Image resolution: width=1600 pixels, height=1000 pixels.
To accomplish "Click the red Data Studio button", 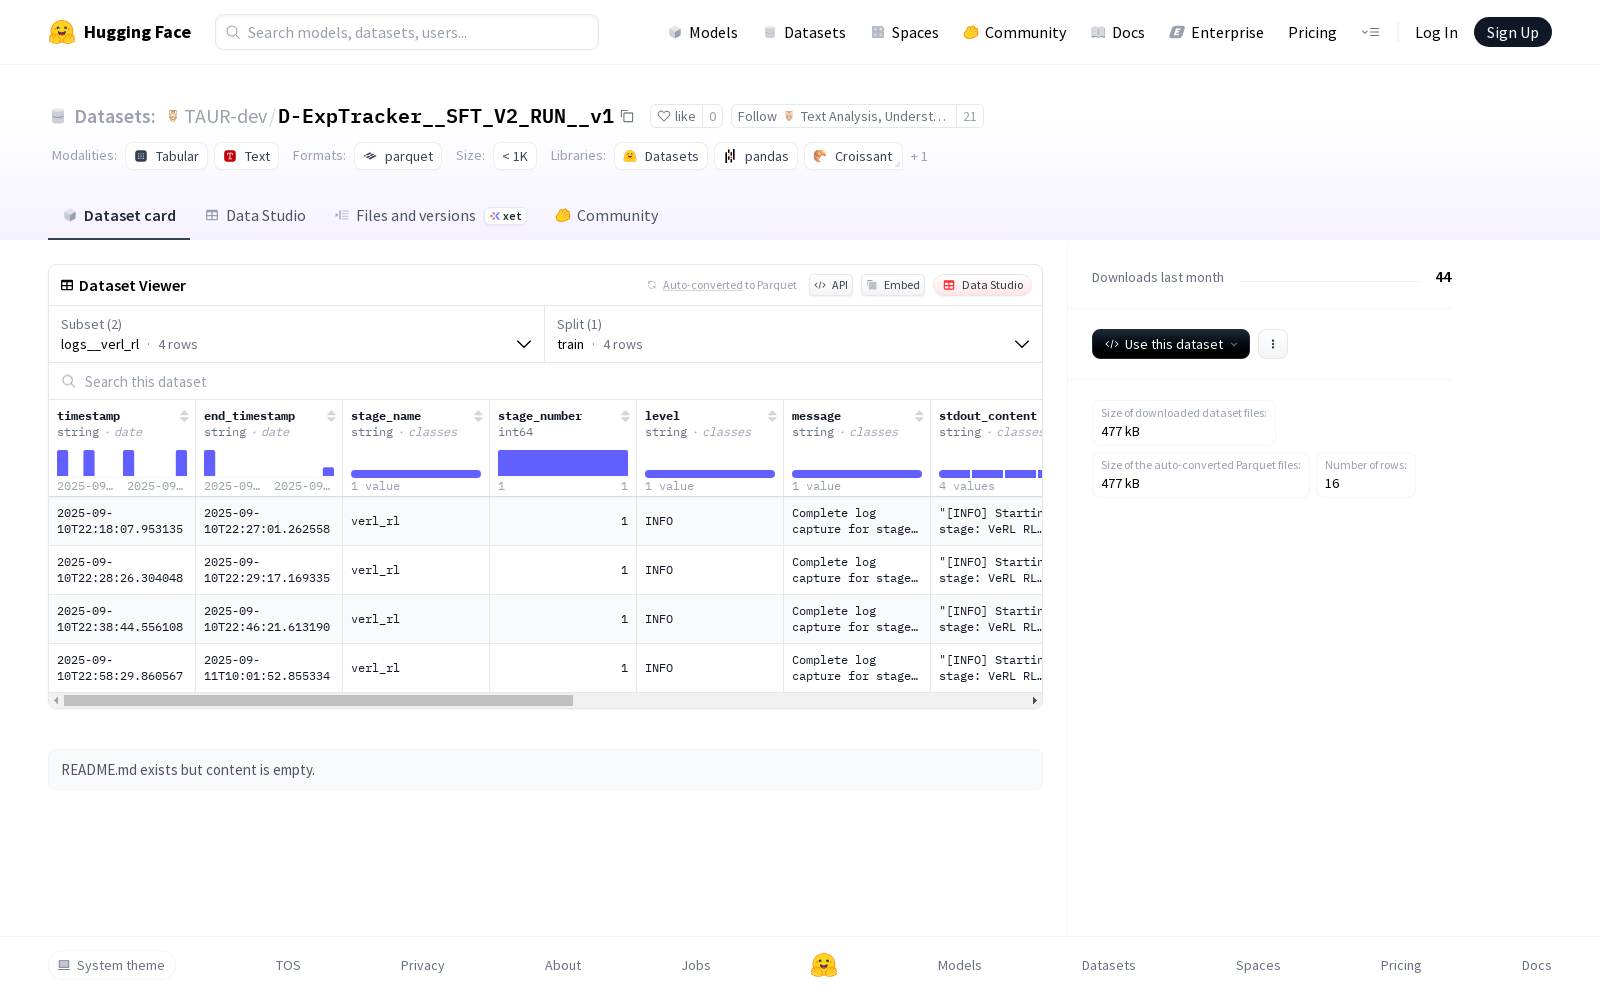I will point(983,285).
